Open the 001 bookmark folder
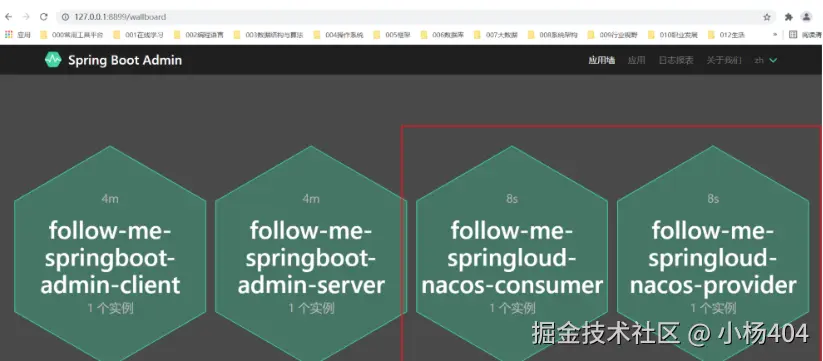Image resolution: width=823 pixels, height=361 pixels. tap(138, 35)
